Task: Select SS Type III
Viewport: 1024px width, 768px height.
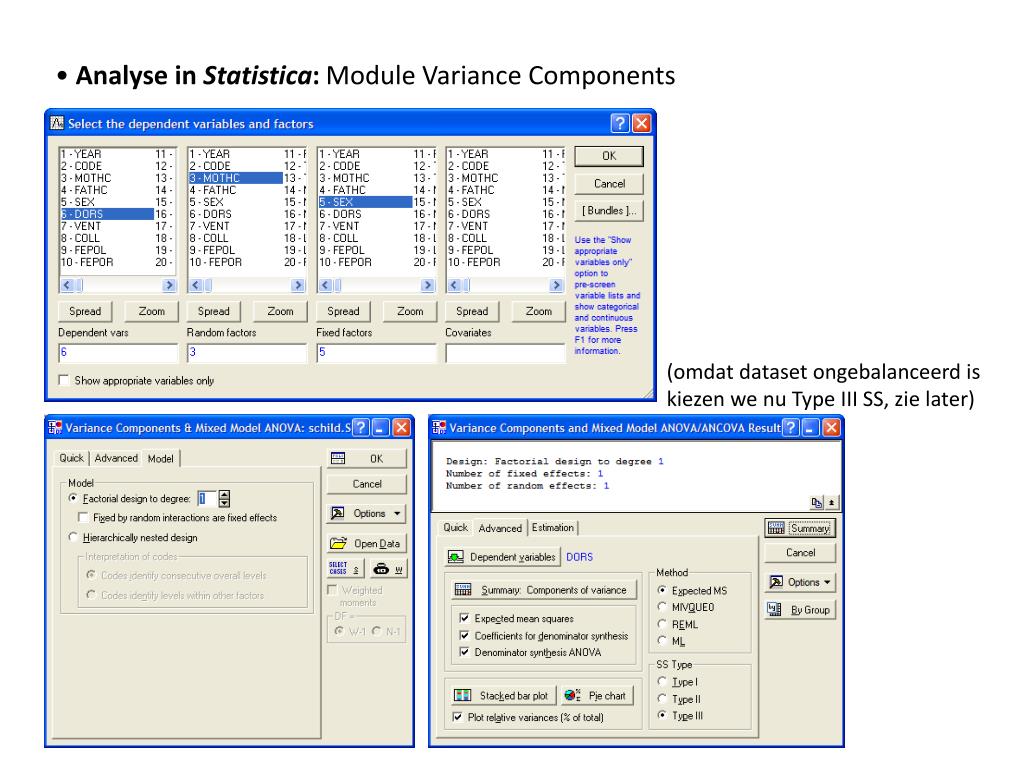Action: coord(662,716)
